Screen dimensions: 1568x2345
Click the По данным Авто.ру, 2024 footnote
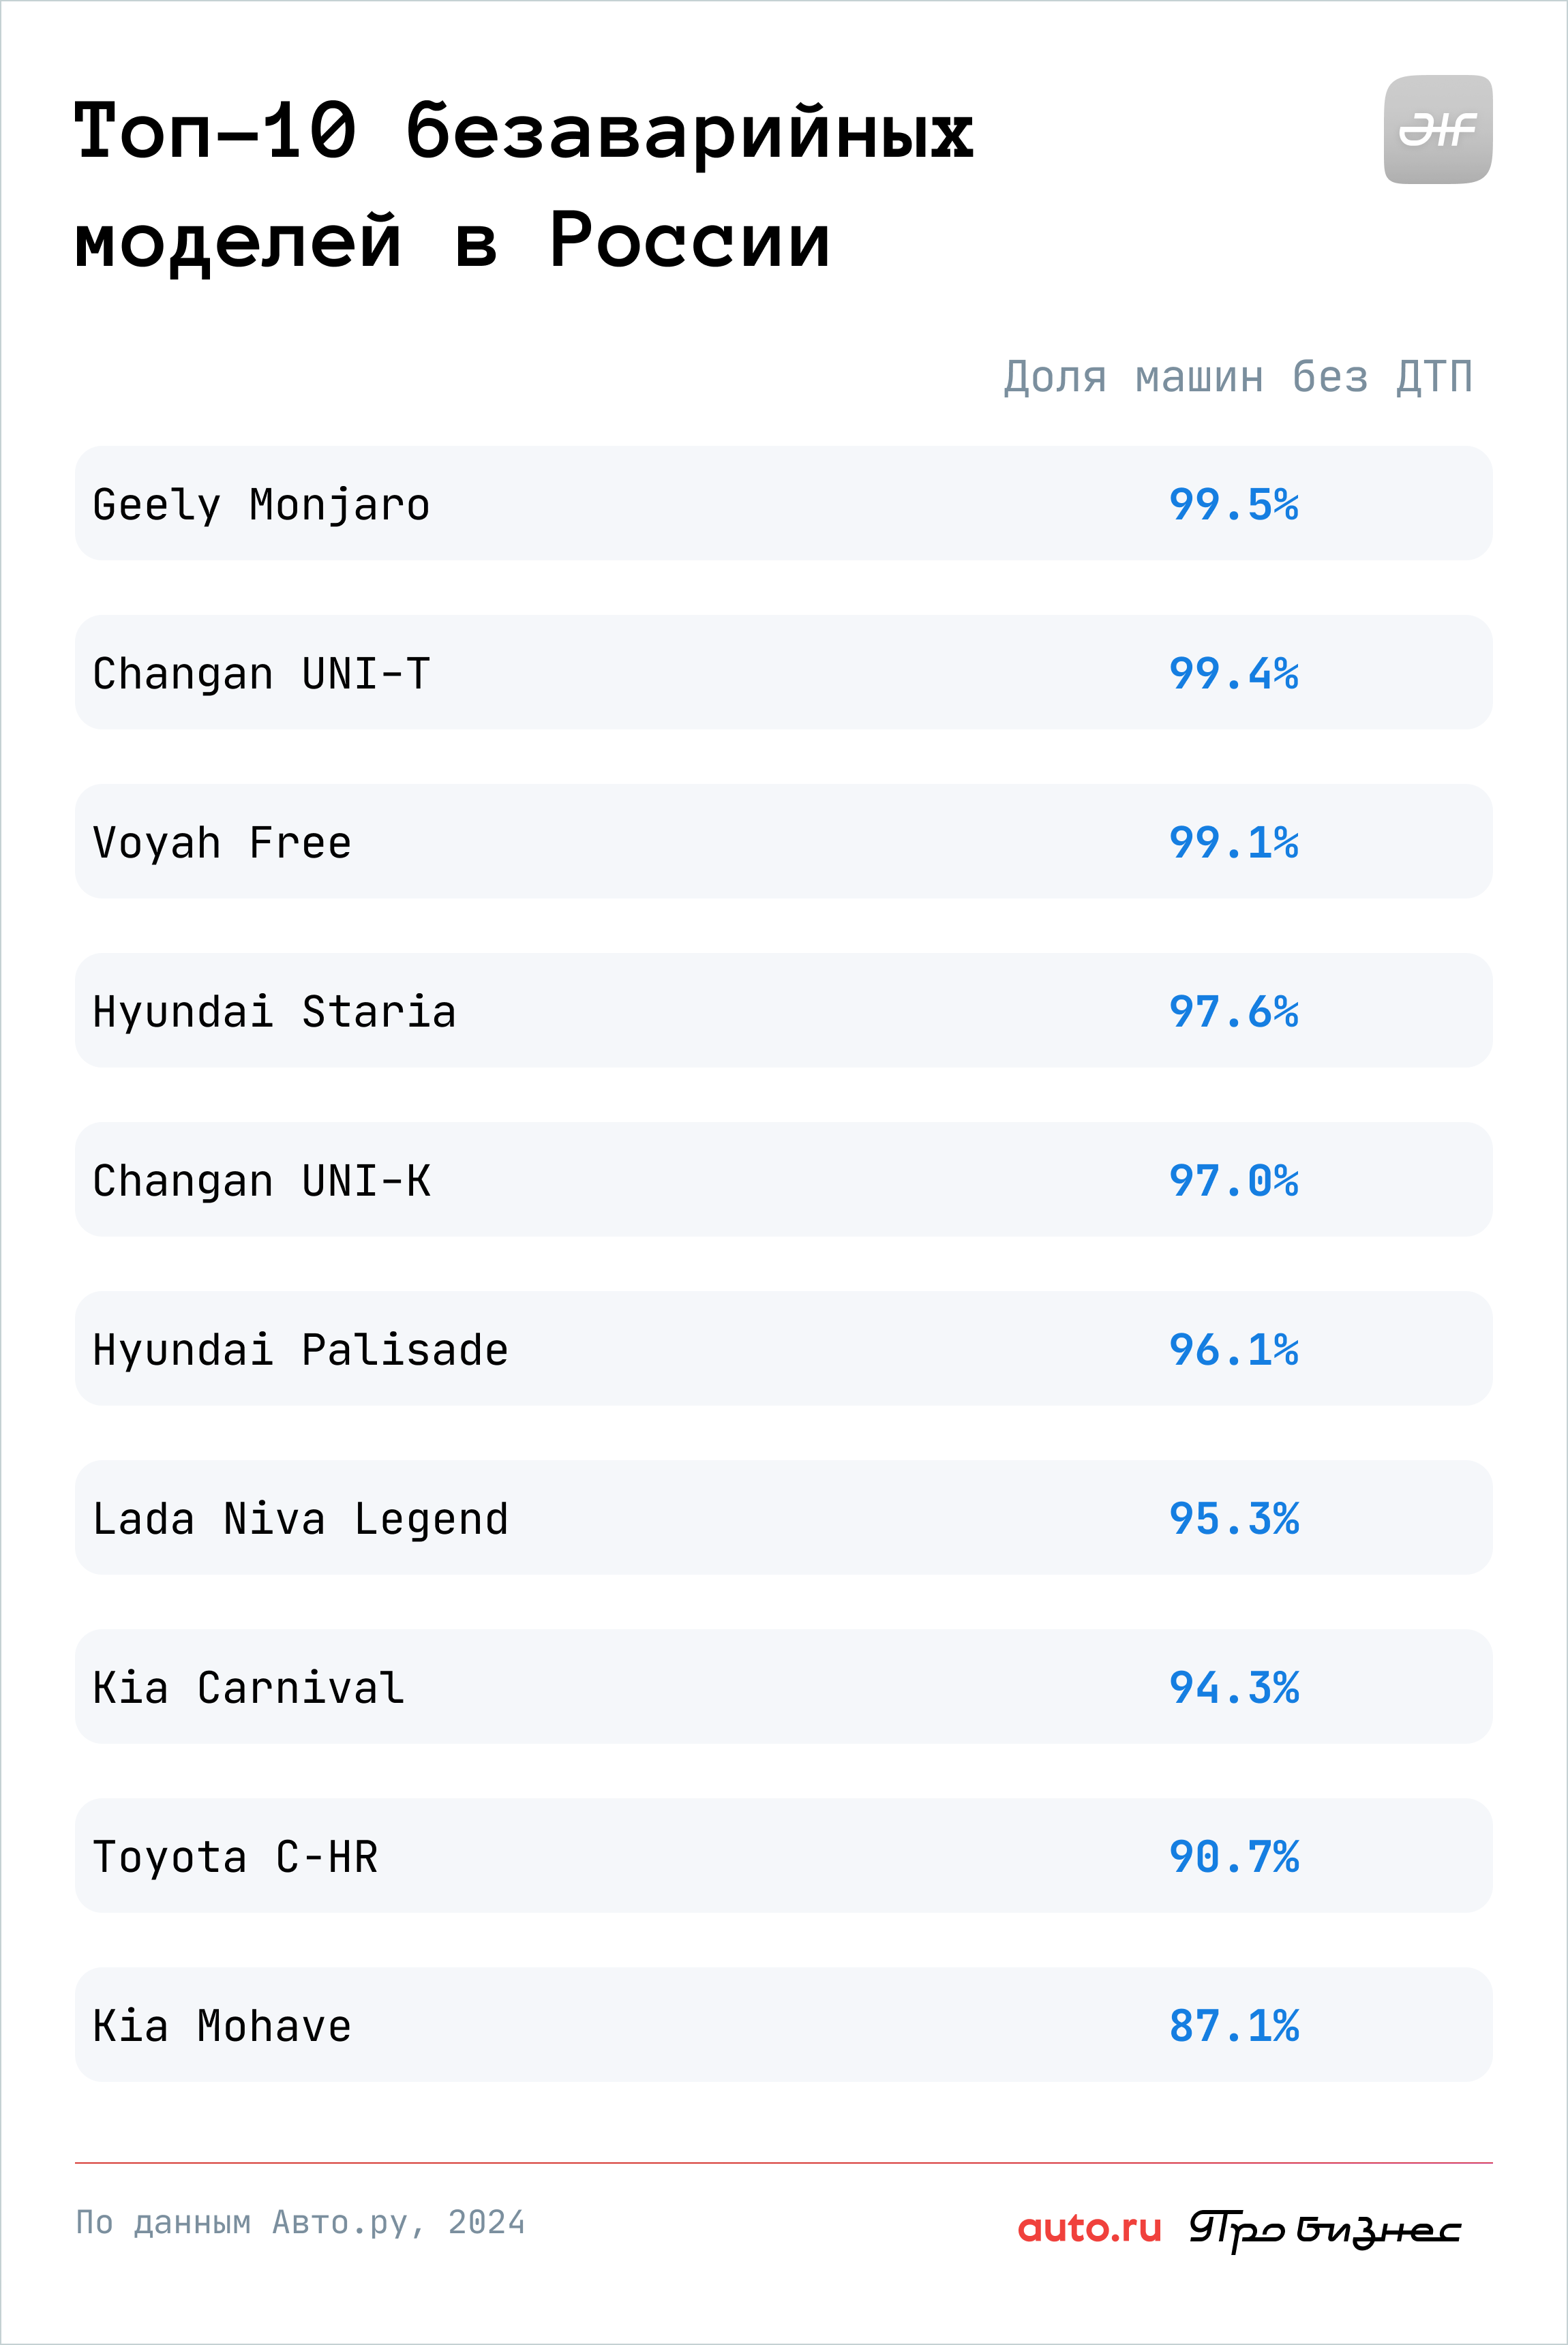tap(300, 2222)
